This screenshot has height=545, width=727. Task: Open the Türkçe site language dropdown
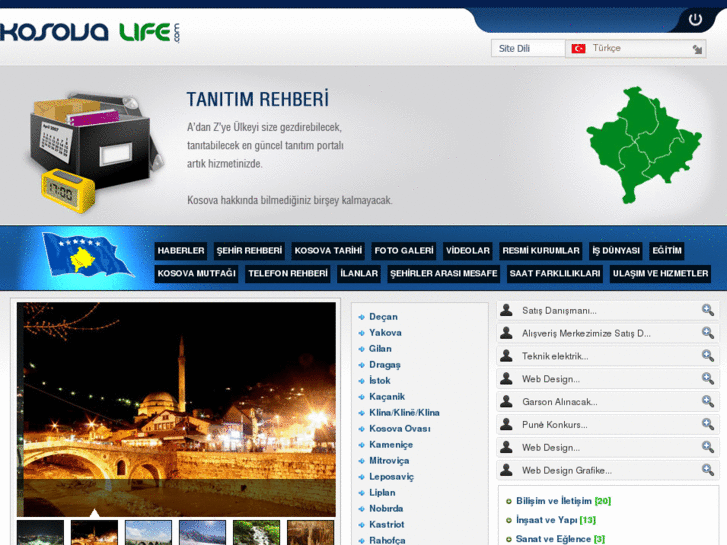636,48
